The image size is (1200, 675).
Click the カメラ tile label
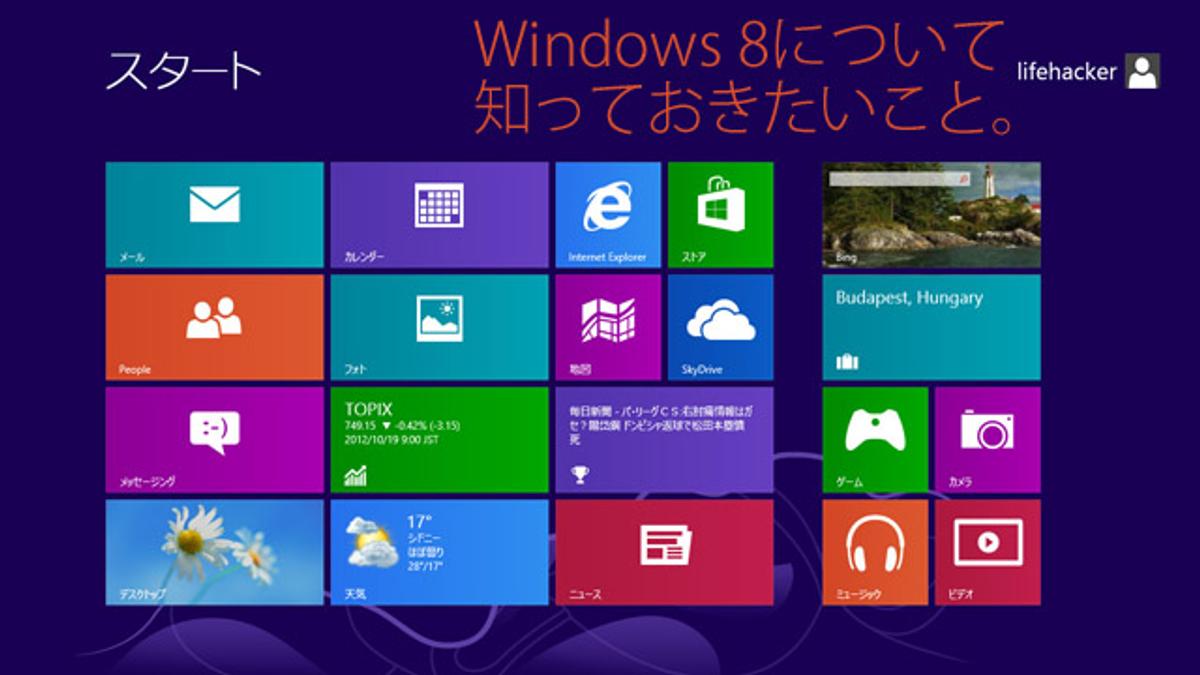960,482
